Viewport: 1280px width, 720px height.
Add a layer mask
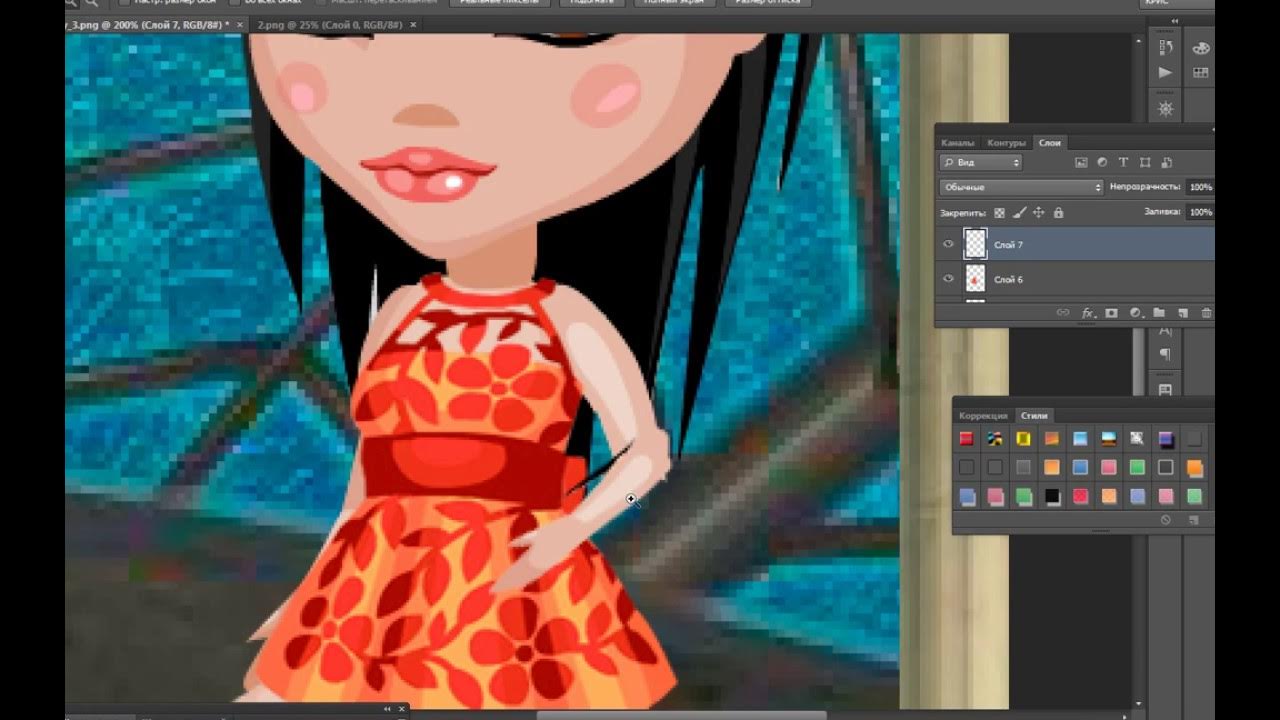pyautogui.click(x=1111, y=313)
